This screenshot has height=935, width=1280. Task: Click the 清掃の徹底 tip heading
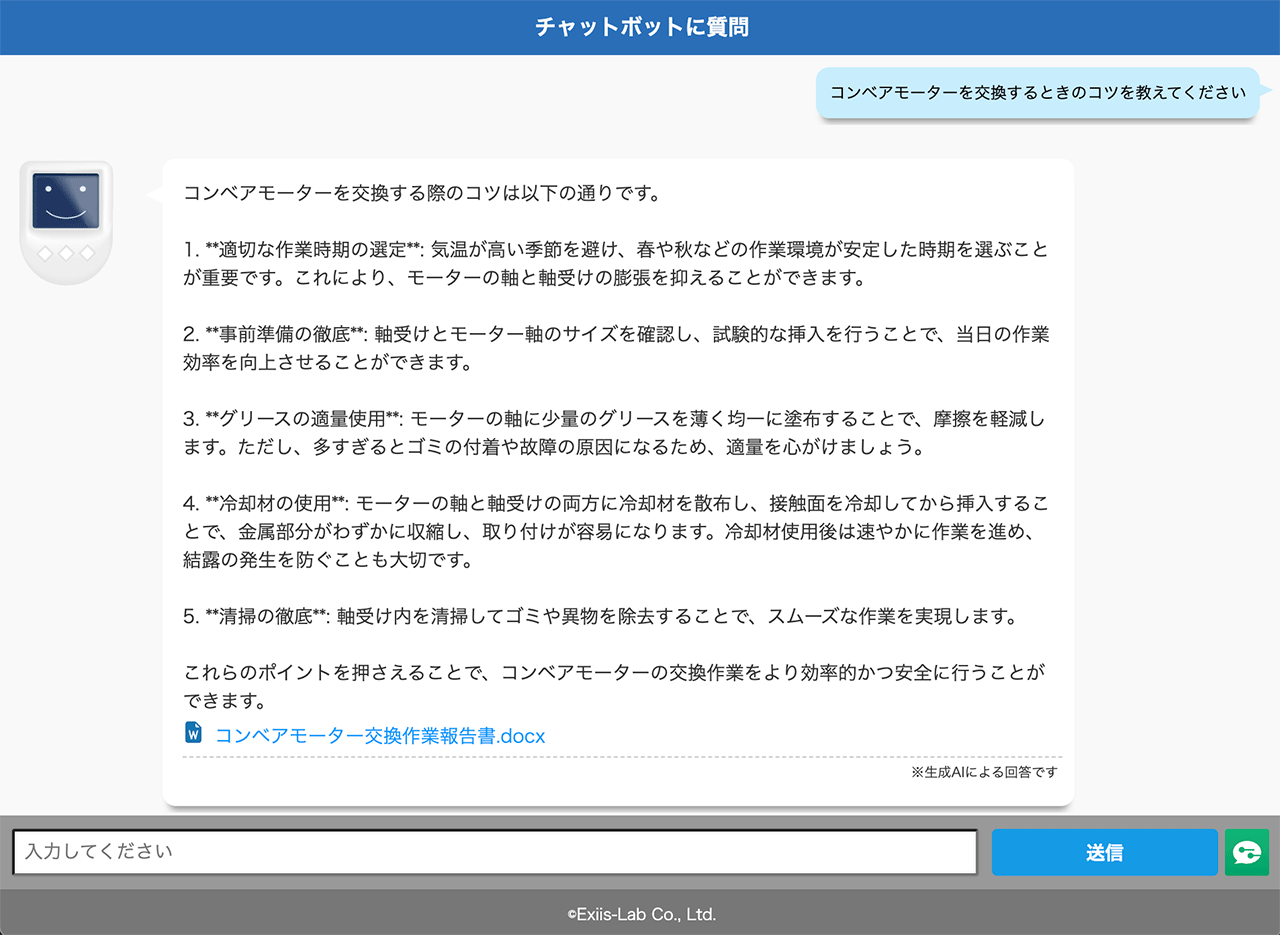click(x=260, y=616)
